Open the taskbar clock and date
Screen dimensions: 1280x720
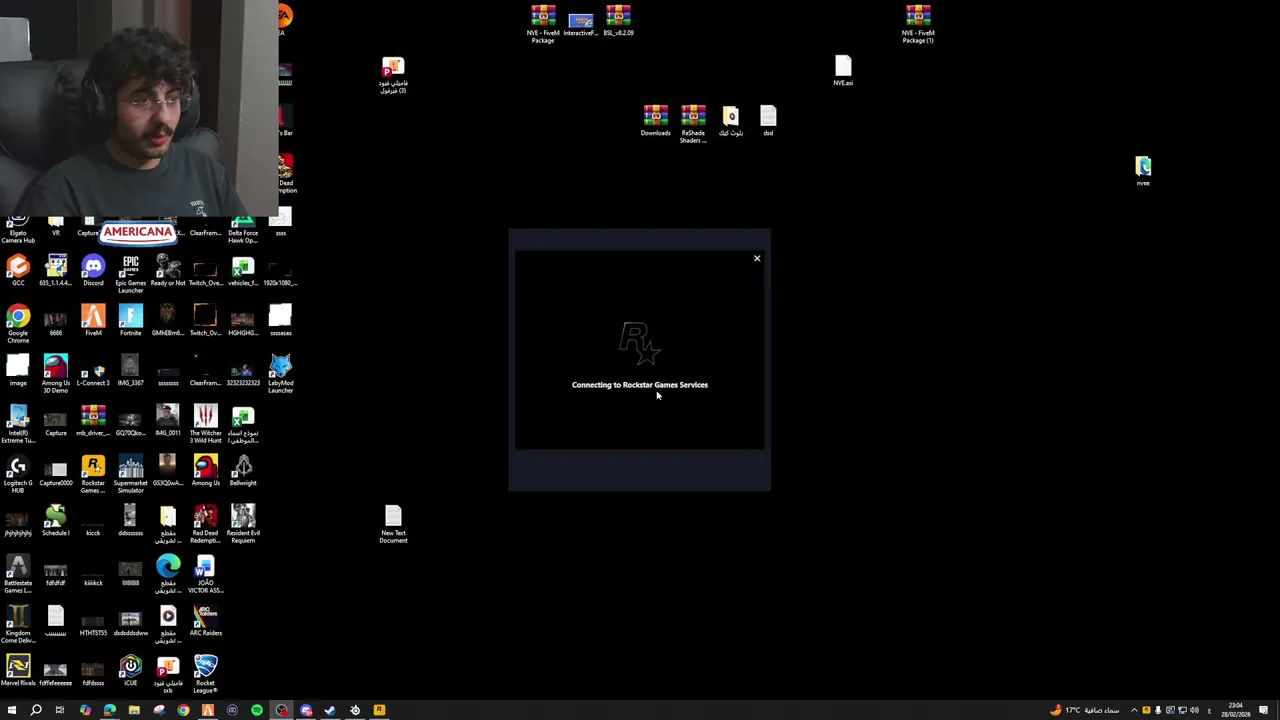point(1236,710)
